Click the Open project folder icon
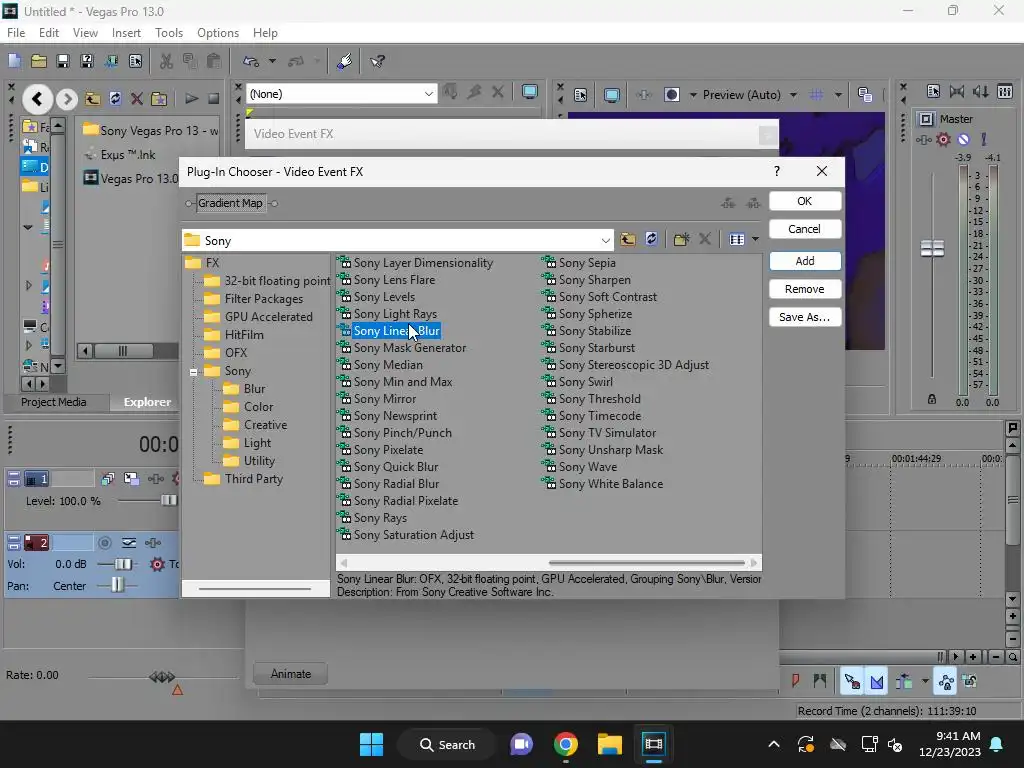1024x768 pixels. (x=39, y=61)
